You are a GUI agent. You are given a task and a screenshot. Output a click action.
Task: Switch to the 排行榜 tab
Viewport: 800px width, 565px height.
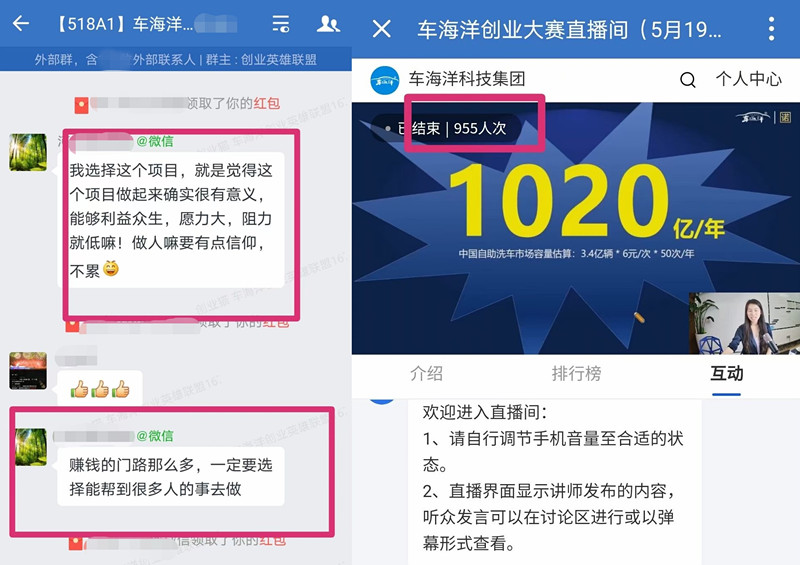(x=577, y=373)
